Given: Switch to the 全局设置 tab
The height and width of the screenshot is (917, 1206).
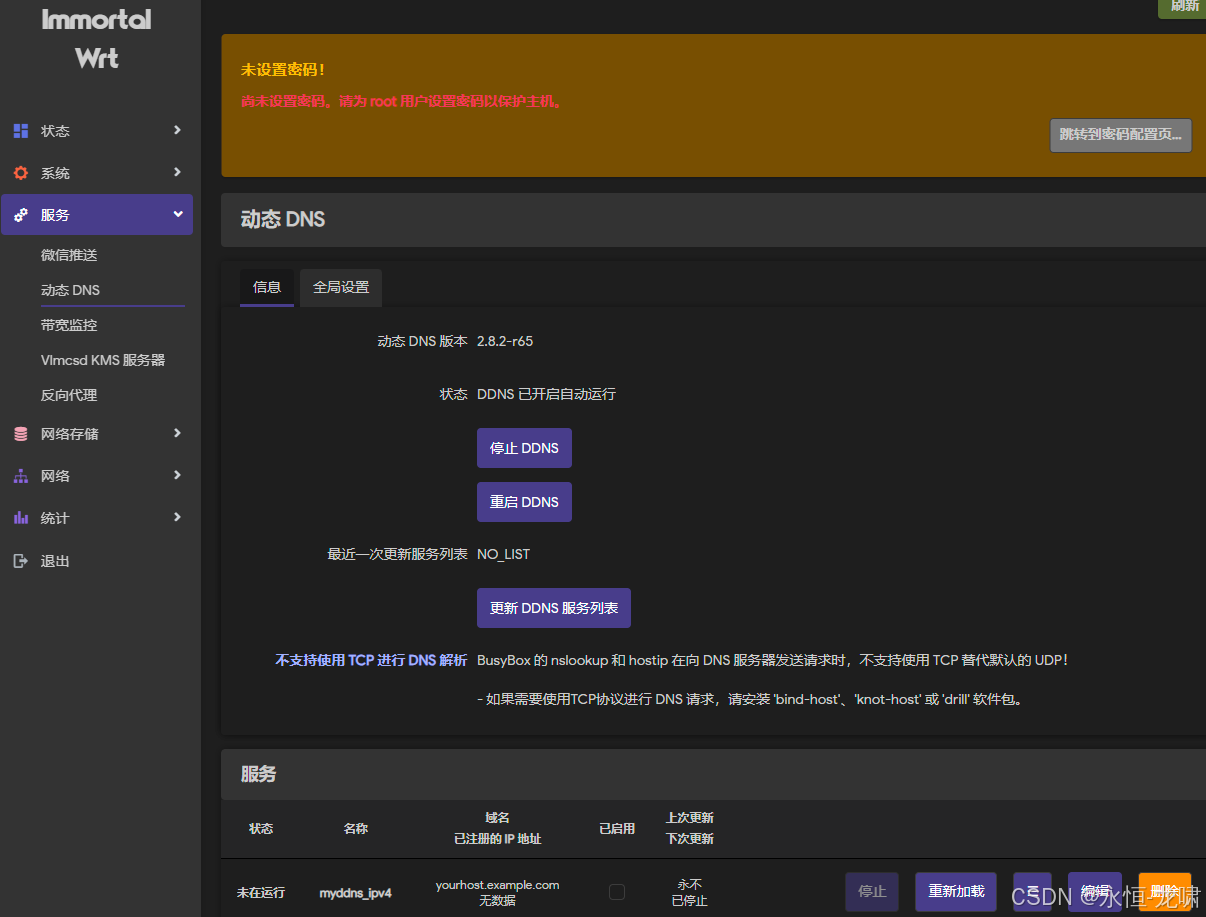Looking at the screenshot, I should (341, 287).
